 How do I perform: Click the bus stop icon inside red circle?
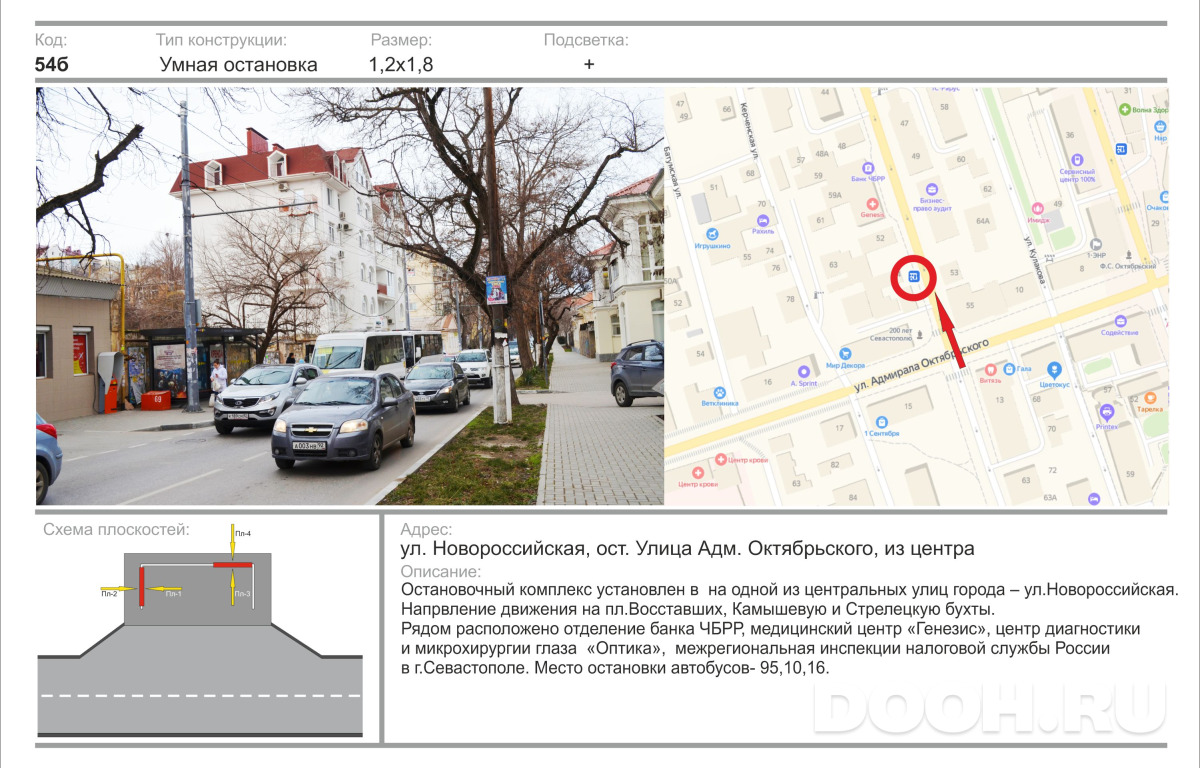click(913, 277)
